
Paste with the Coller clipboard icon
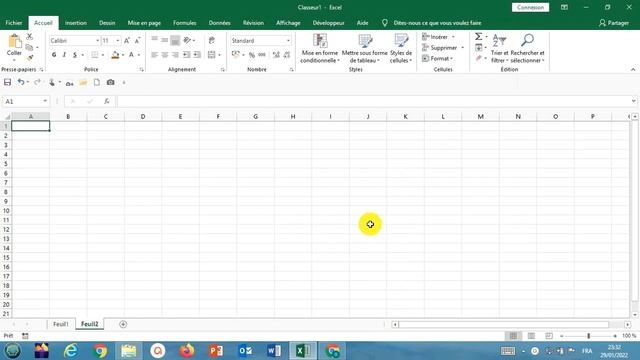pyautogui.click(x=14, y=42)
